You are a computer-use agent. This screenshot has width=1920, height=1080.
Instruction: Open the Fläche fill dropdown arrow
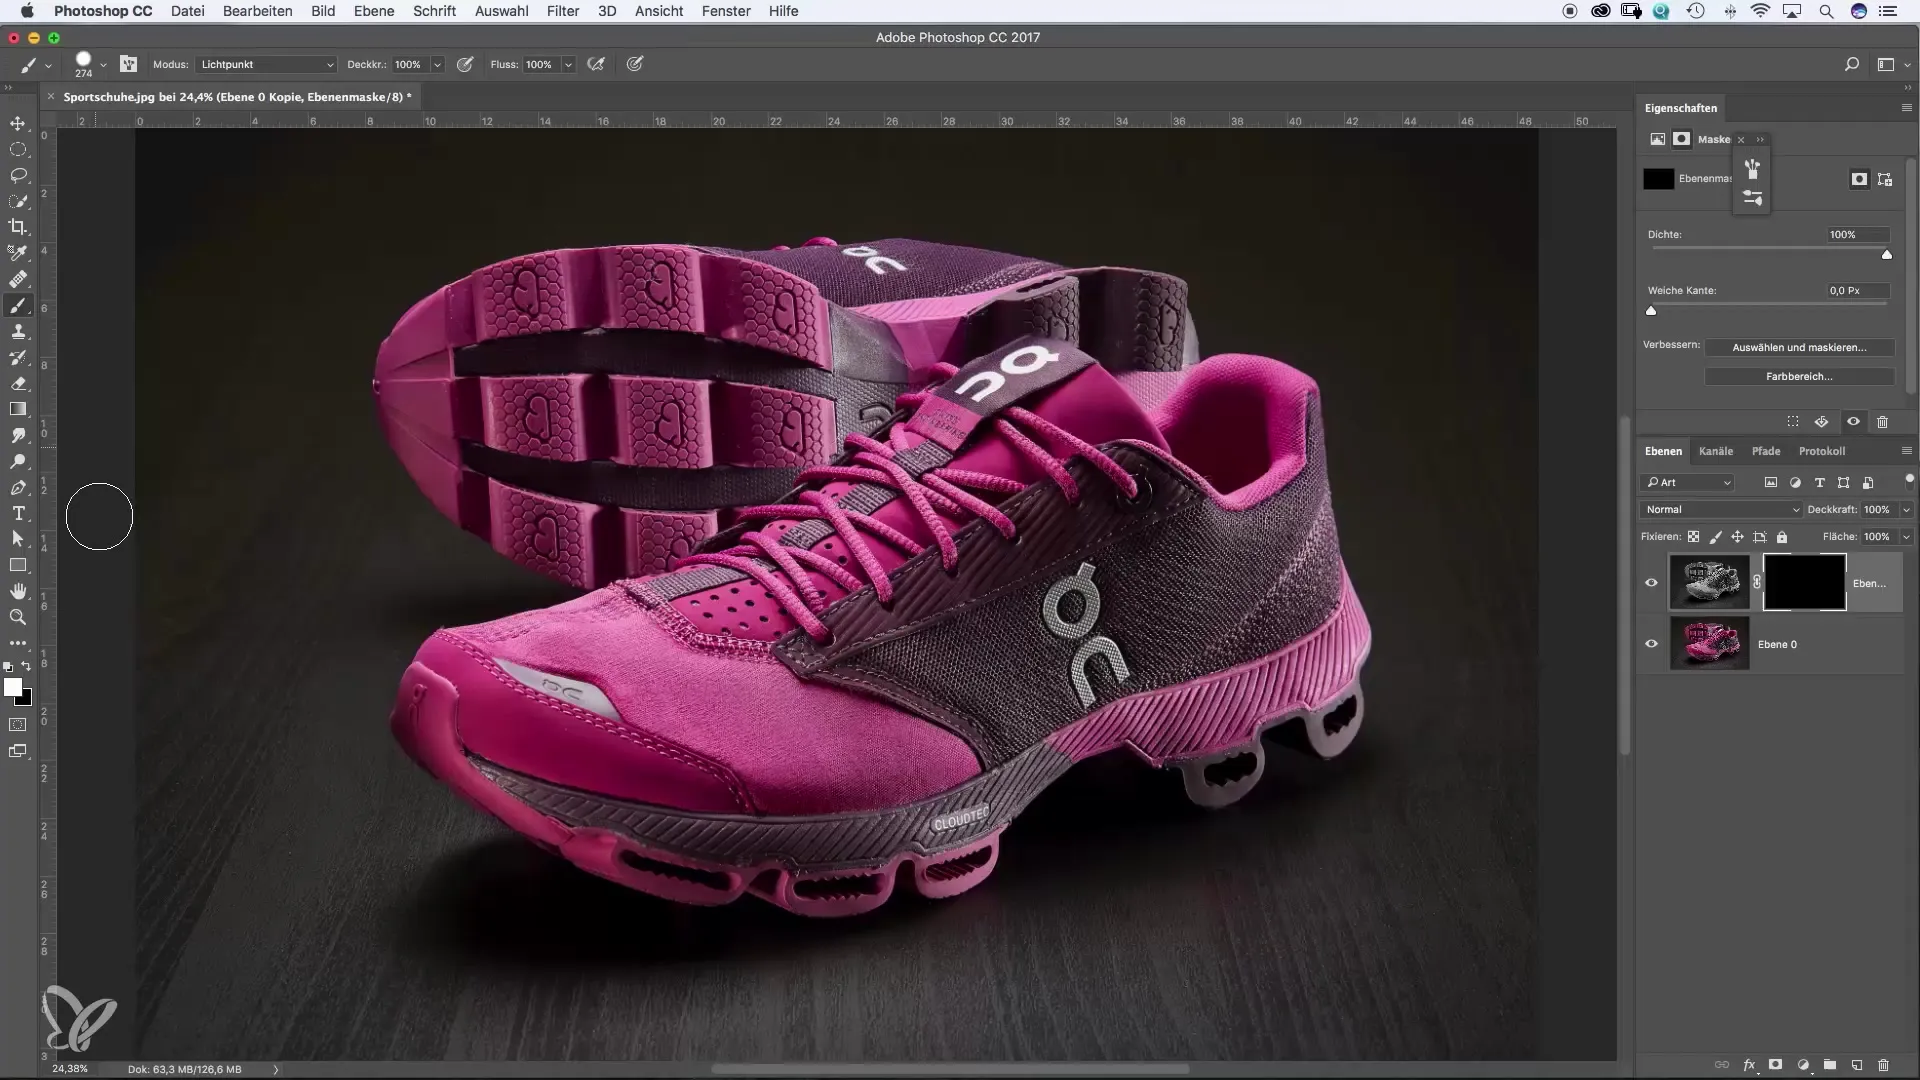[x=1906, y=536]
